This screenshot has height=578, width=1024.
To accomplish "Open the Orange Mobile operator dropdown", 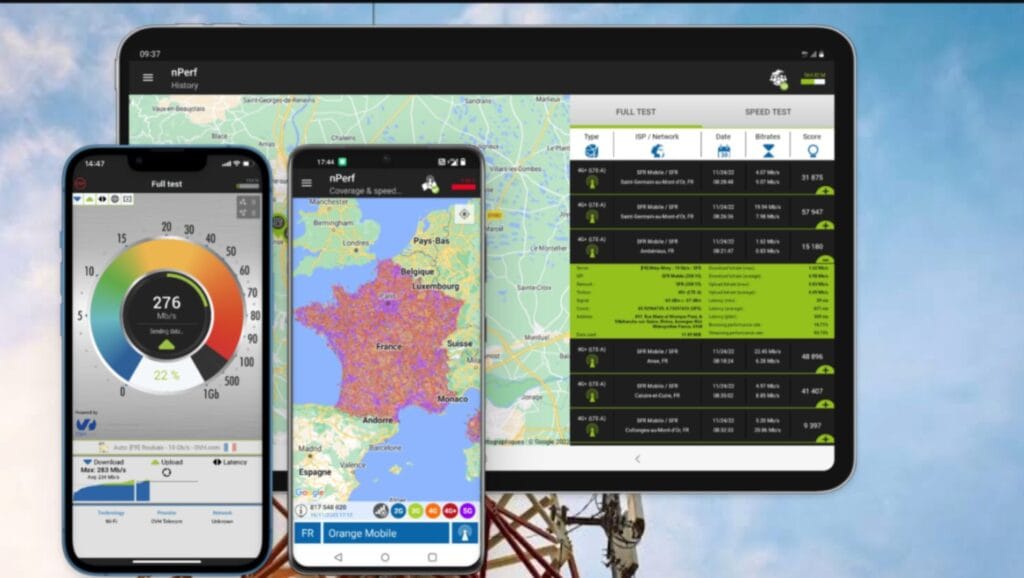I will [386, 534].
